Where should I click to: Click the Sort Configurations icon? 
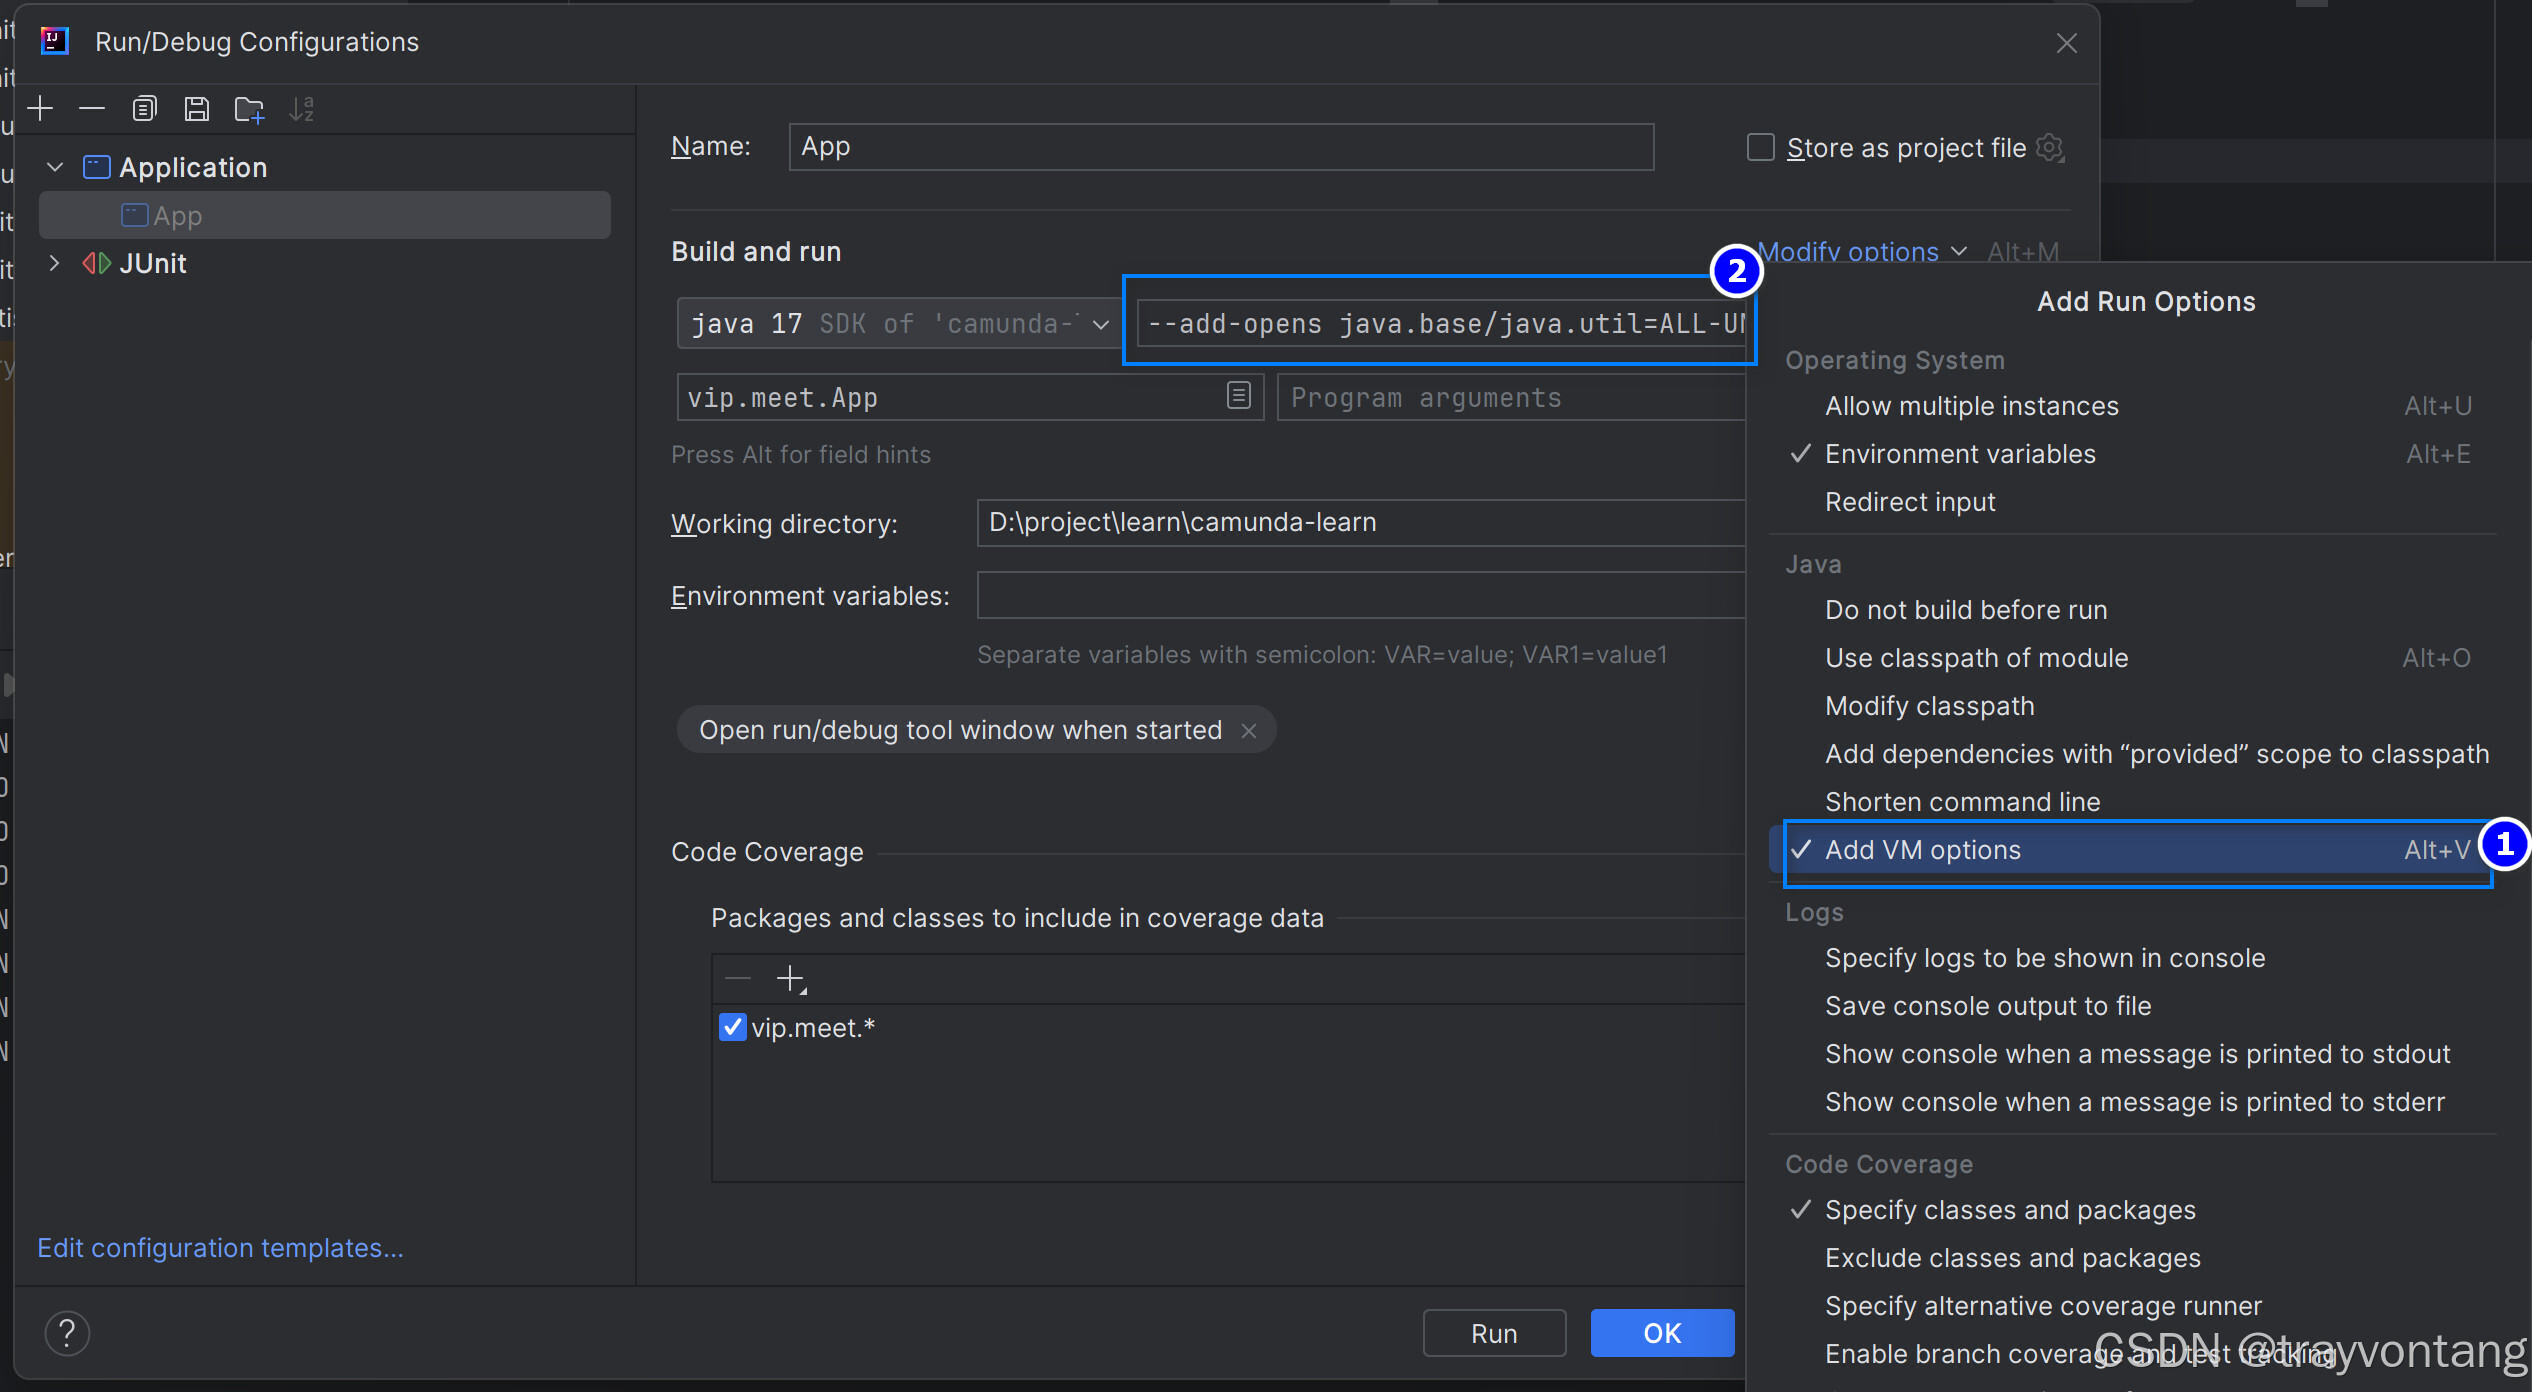(x=303, y=108)
